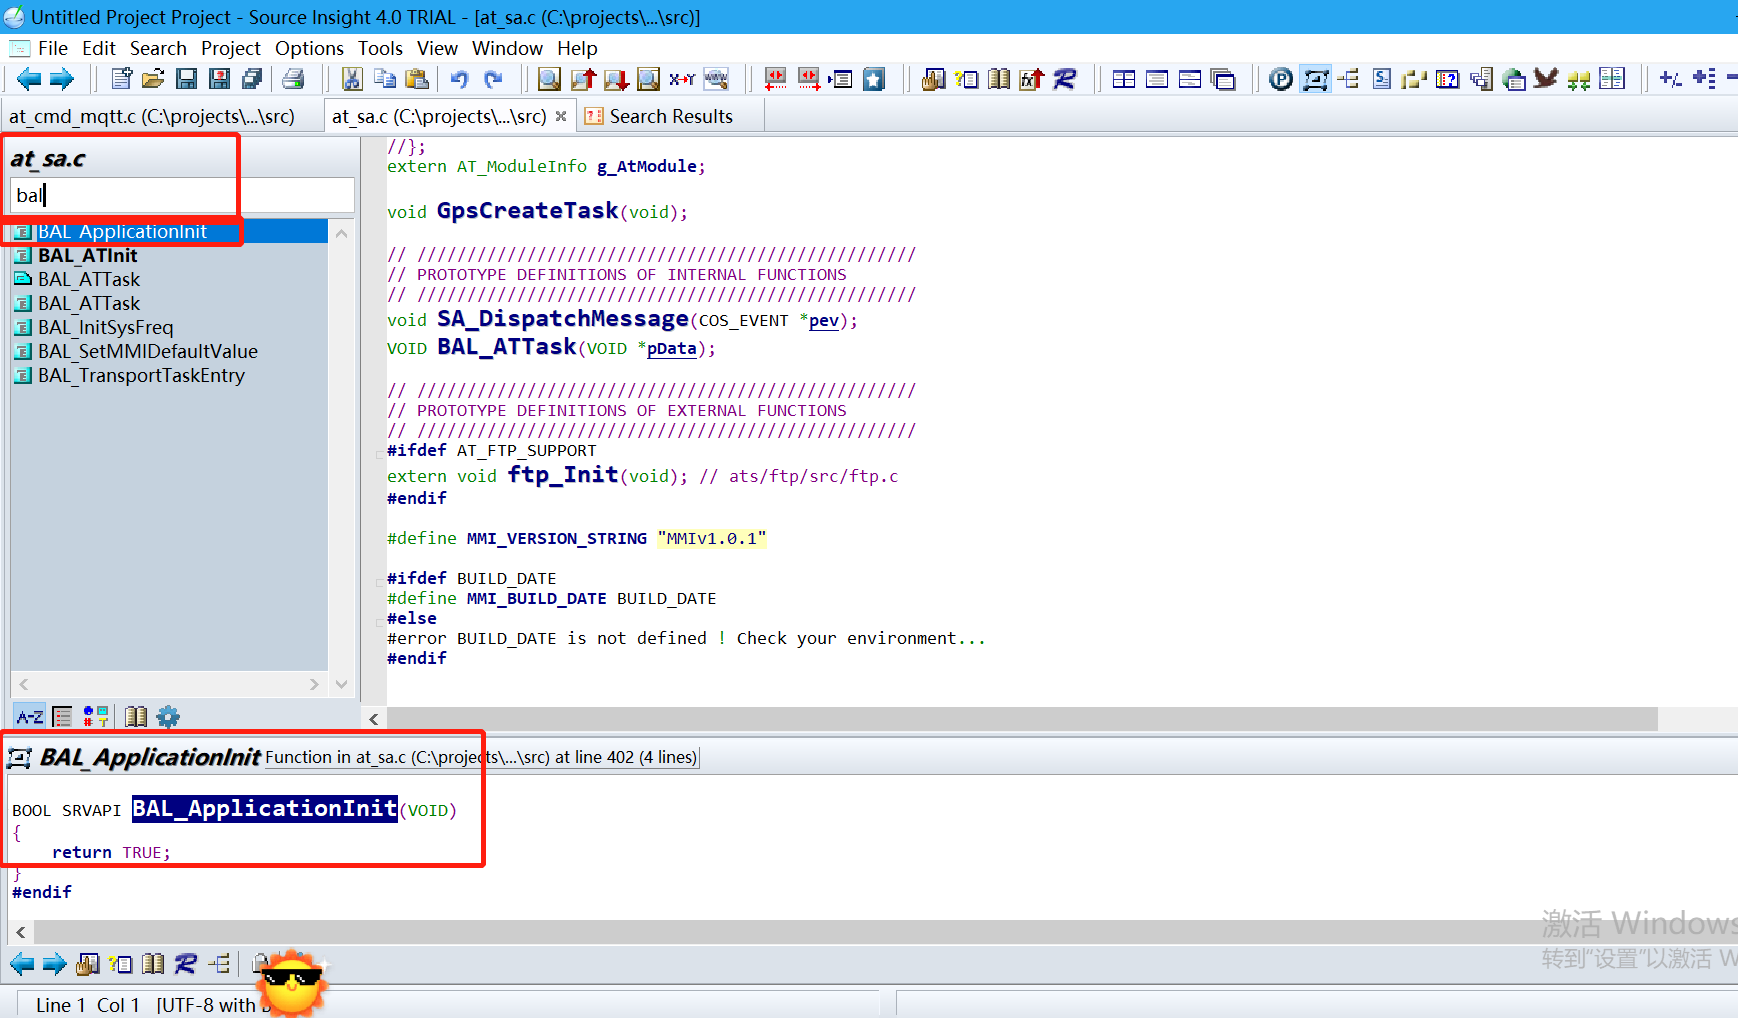Click the Project Window P icon
This screenshot has width=1738, height=1018.
[1280, 79]
